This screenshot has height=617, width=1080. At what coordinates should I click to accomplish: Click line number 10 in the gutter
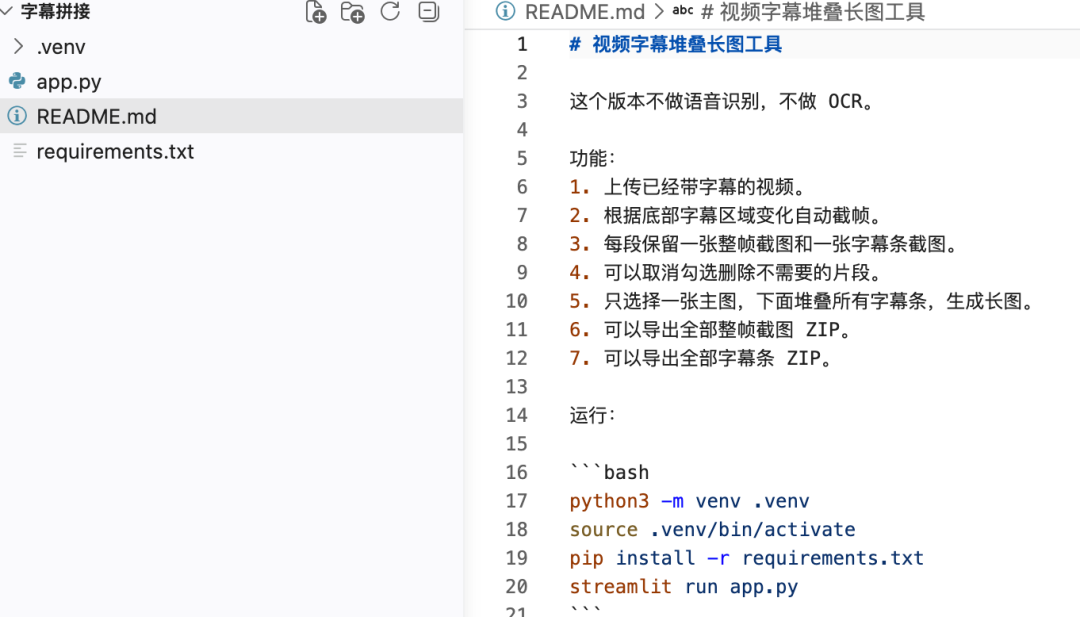coord(517,301)
